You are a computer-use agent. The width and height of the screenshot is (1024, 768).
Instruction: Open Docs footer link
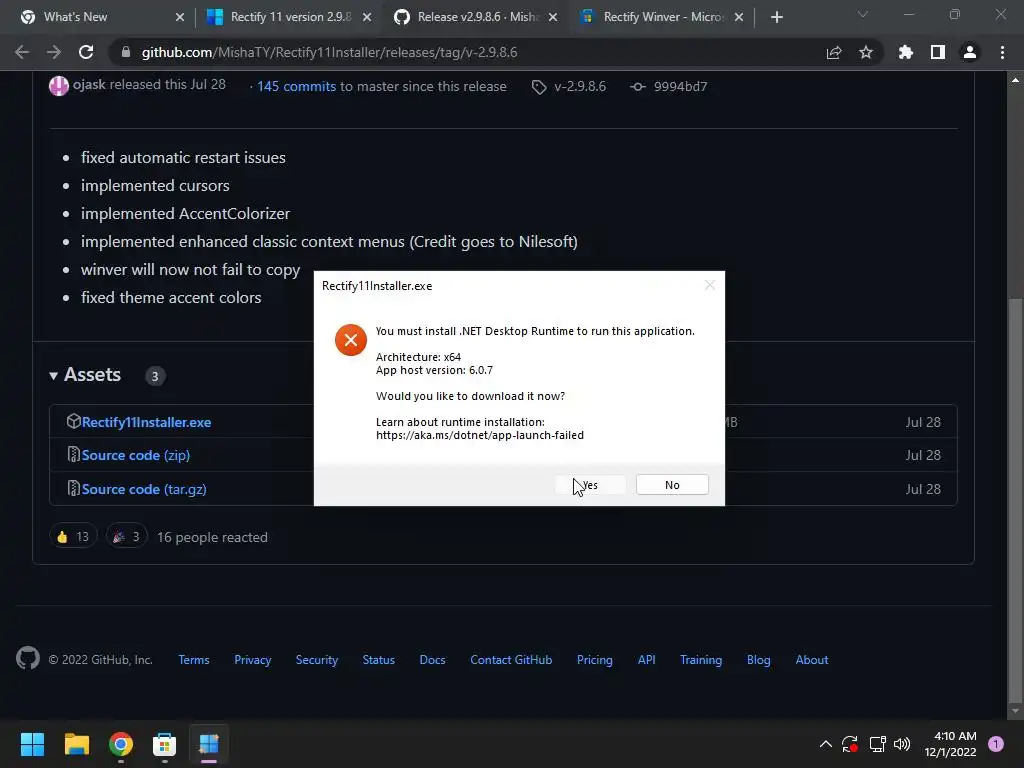[x=432, y=660]
